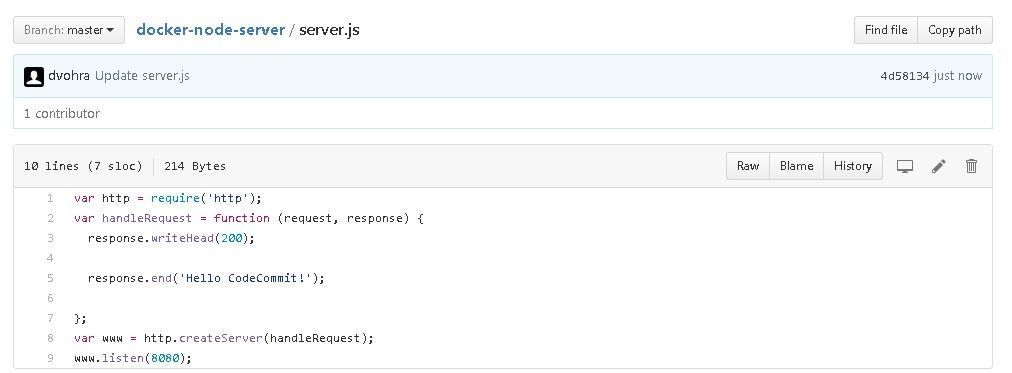Open the Update server.js commit message
This screenshot has width=1012, height=373.
[x=142, y=76]
